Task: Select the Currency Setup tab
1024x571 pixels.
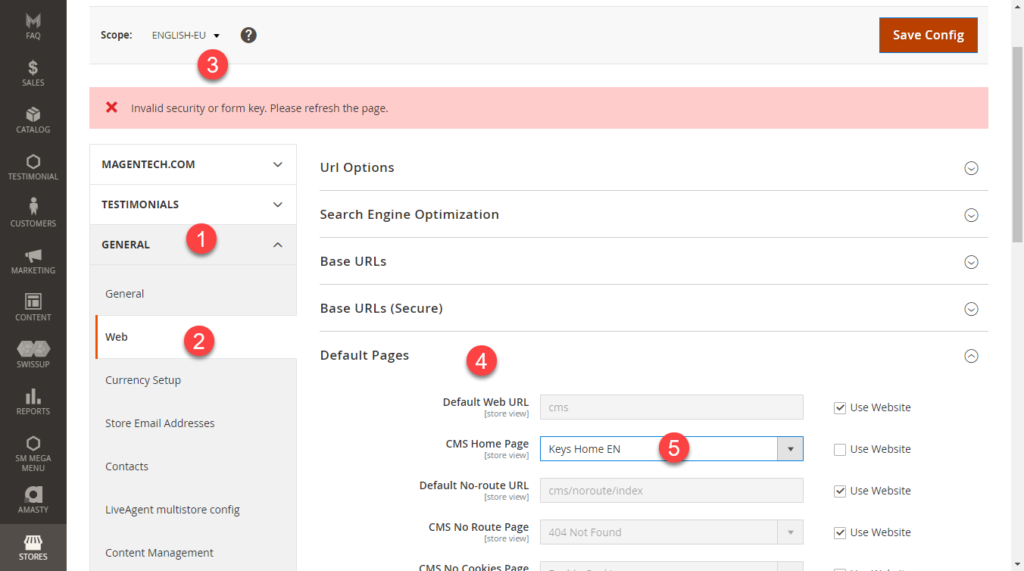Action: [x=143, y=380]
